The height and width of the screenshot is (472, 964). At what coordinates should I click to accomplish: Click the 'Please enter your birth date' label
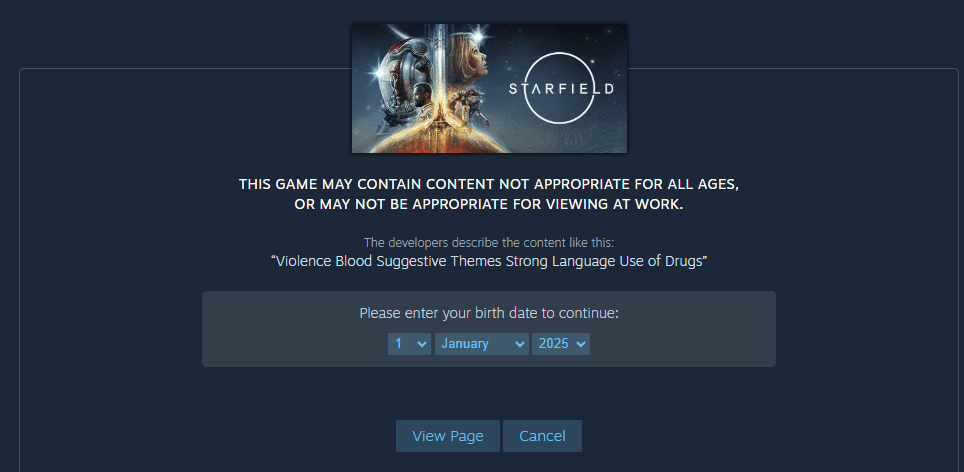pos(489,313)
